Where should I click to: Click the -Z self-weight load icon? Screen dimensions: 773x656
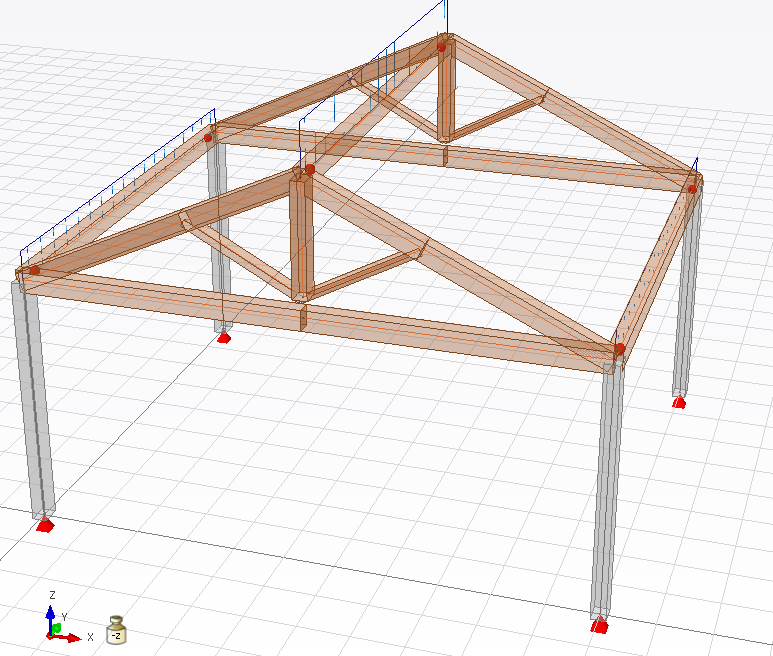(x=116, y=629)
